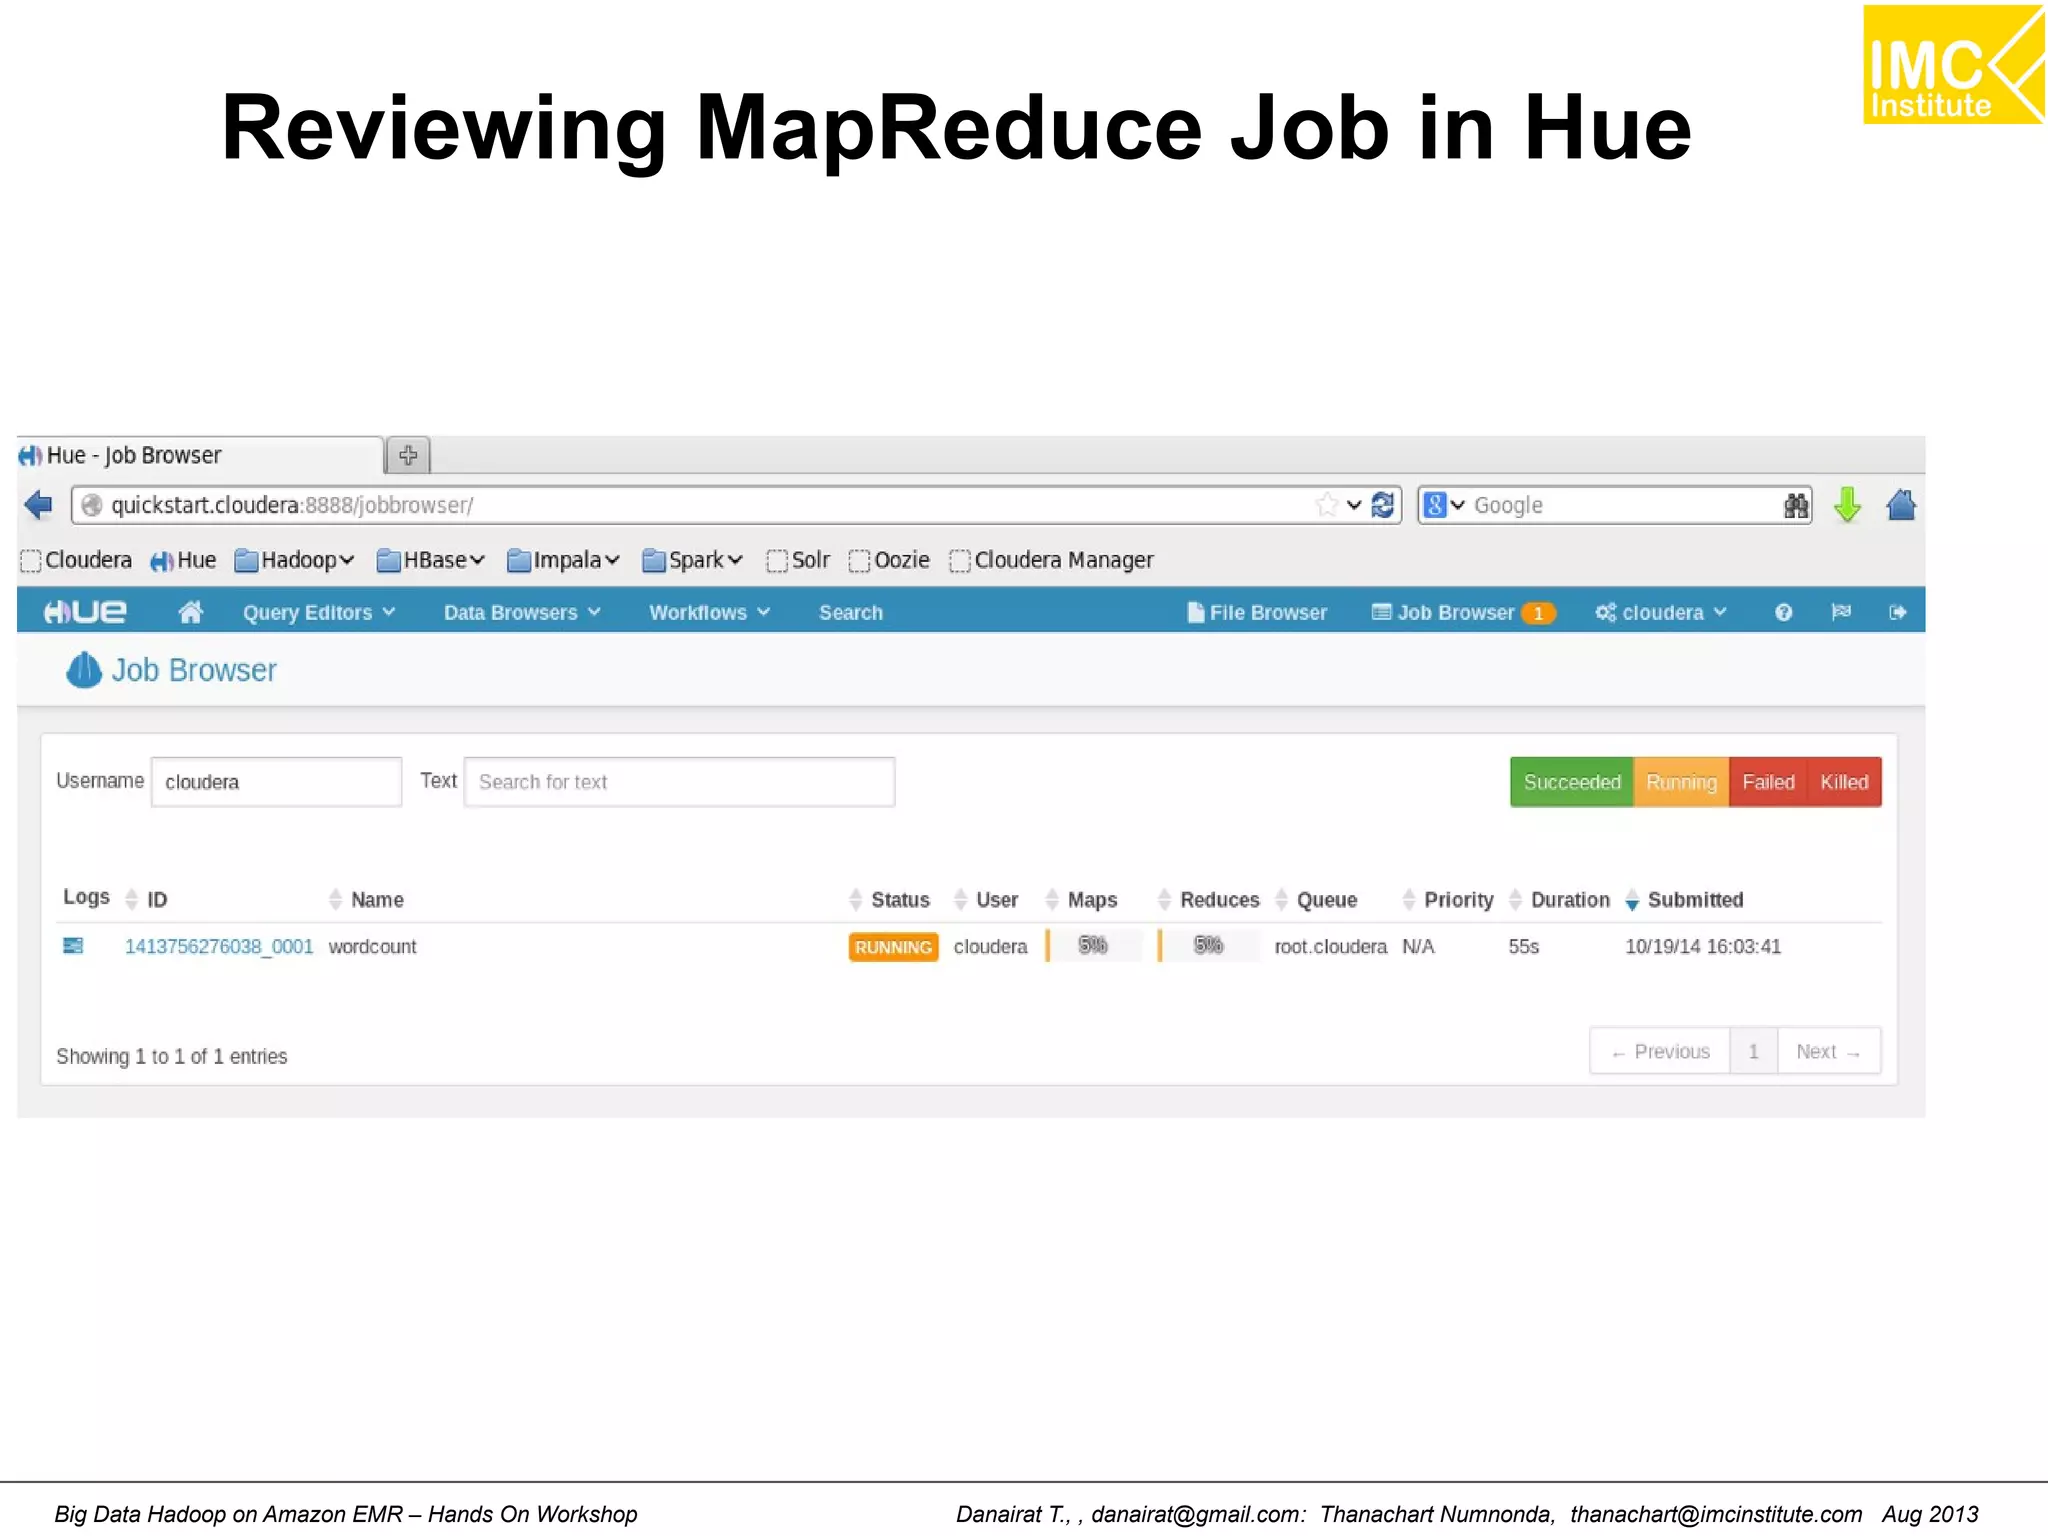Click the Google search engine icon
Screen dimensions: 2048x1536
tap(1435, 505)
